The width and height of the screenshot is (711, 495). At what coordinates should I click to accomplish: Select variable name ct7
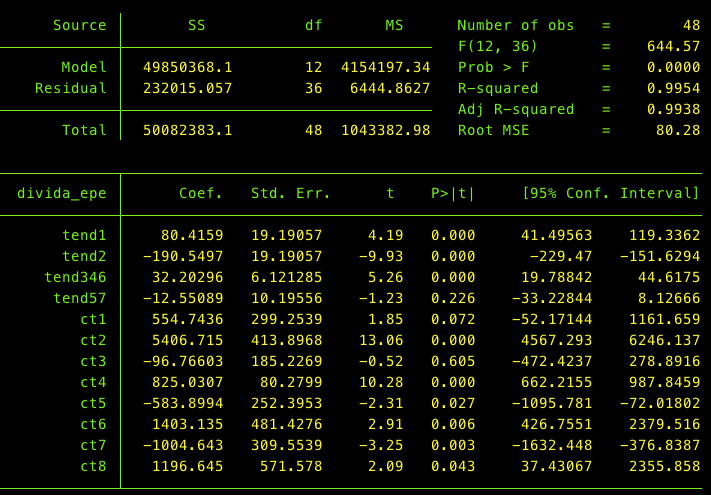tap(93, 446)
